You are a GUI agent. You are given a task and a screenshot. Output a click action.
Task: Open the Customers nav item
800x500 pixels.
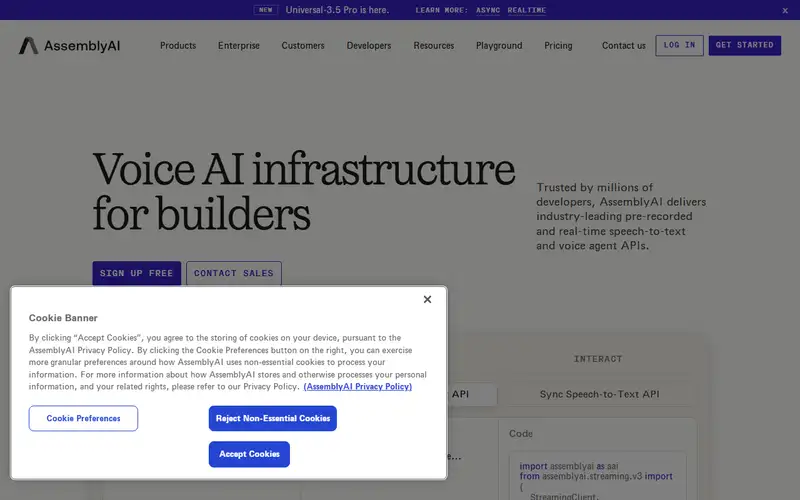(x=303, y=45)
